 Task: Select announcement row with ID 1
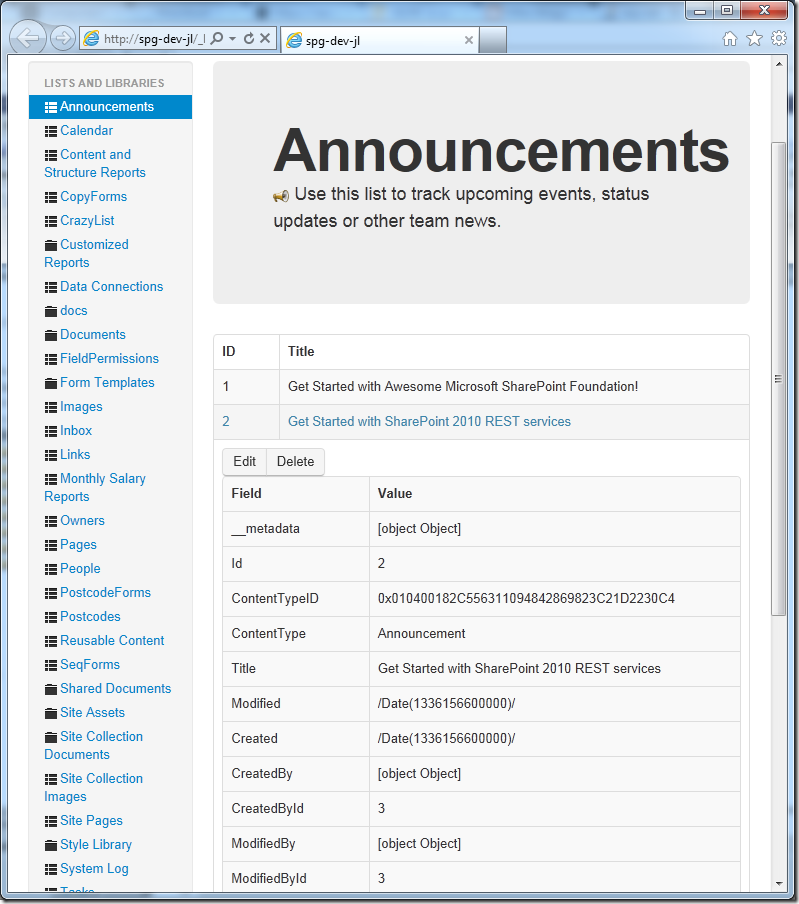tap(462, 386)
